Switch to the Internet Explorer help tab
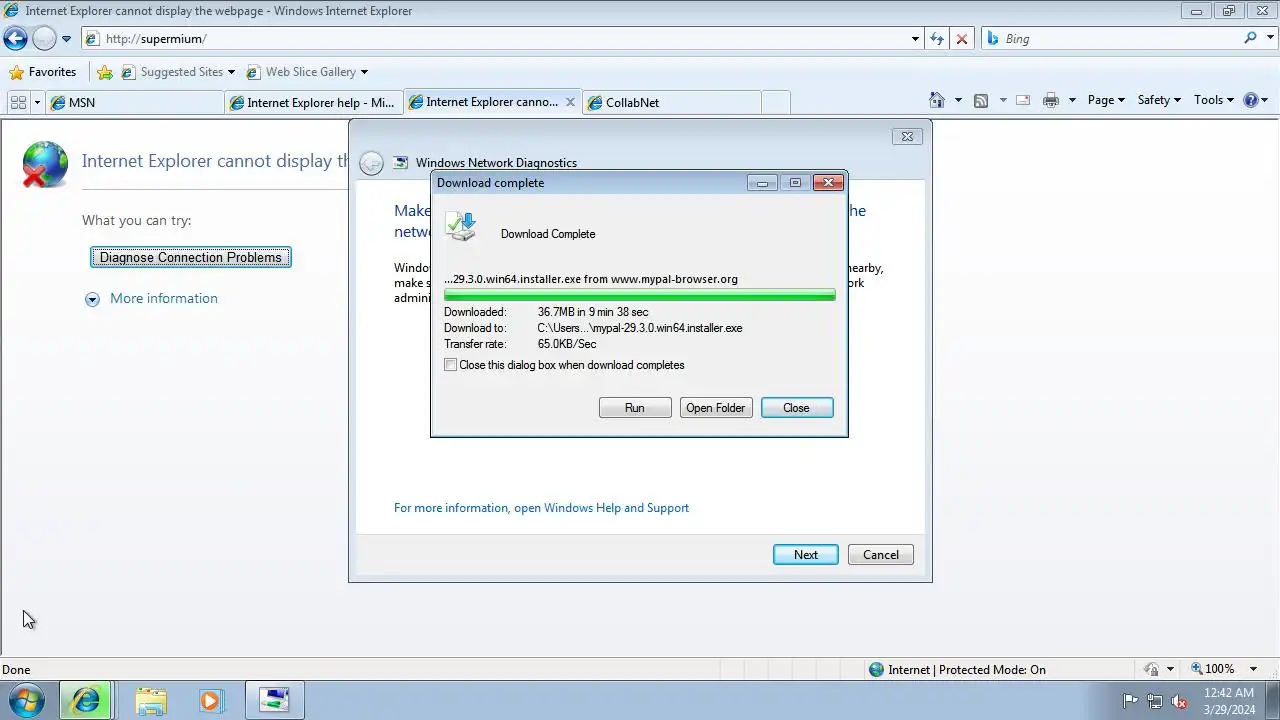1280x720 pixels. 313,102
